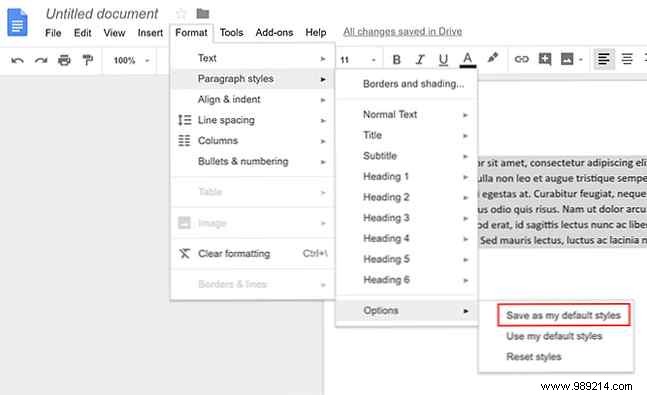Choose Use my default styles
Image resolution: width=647 pixels, height=395 pixels.
pyautogui.click(x=554, y=336)
